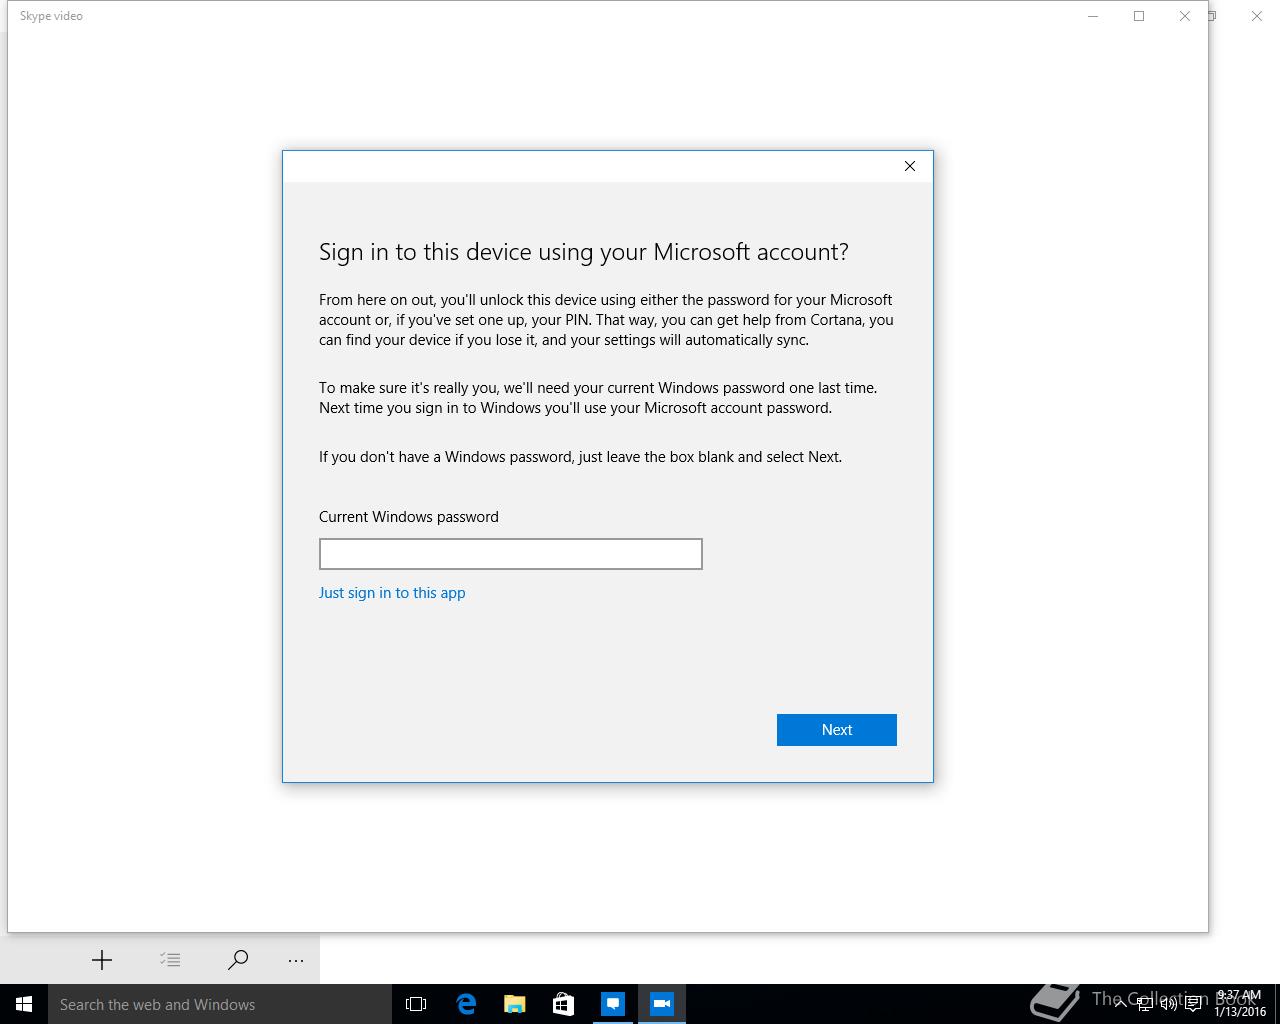
Task: Click Search the web and Windows box
Action: (220, 1004)
